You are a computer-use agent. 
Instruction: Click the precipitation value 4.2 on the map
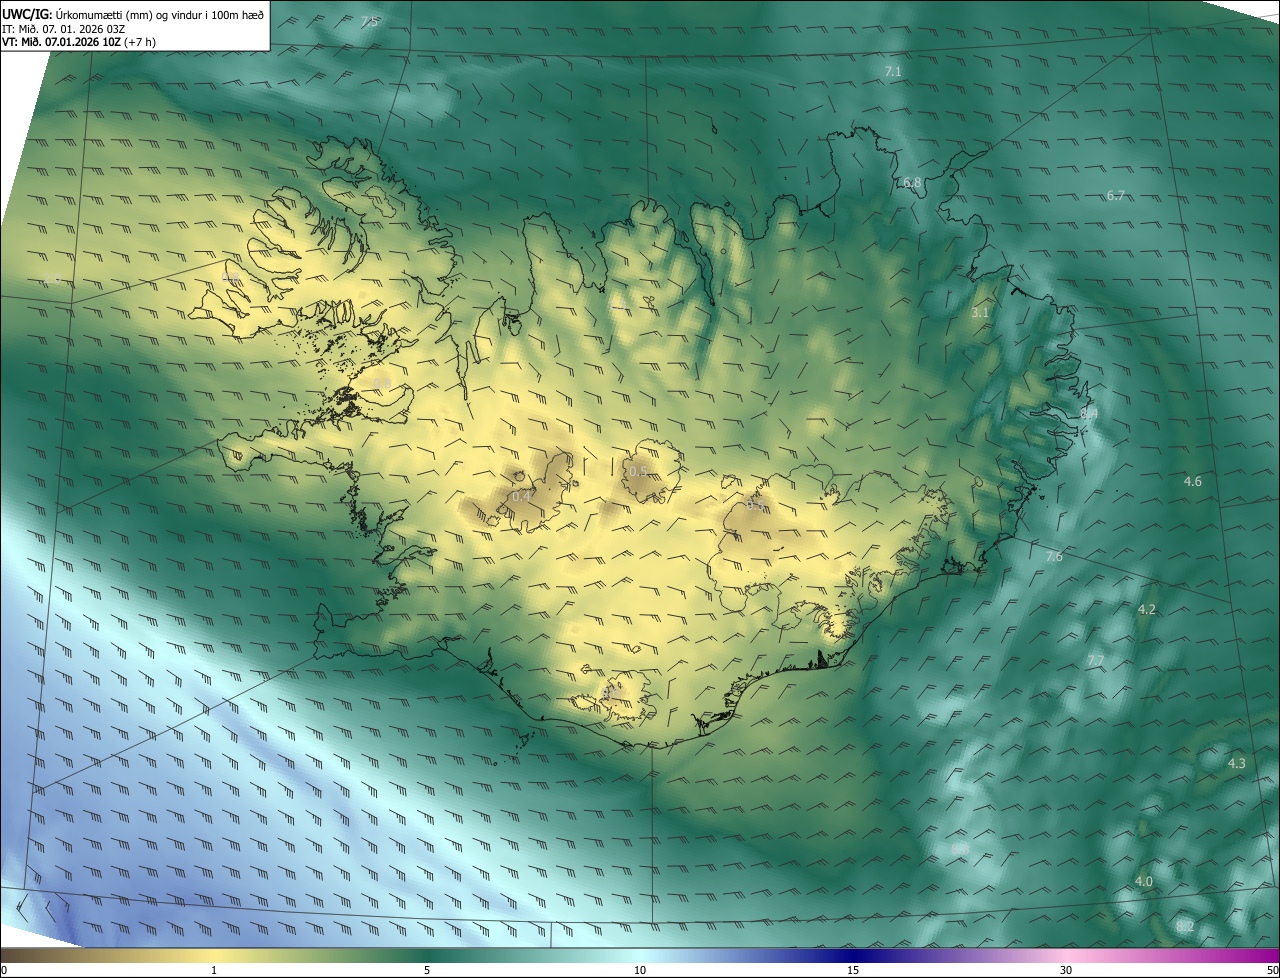pyautogui.click(x=1147, y=610)
